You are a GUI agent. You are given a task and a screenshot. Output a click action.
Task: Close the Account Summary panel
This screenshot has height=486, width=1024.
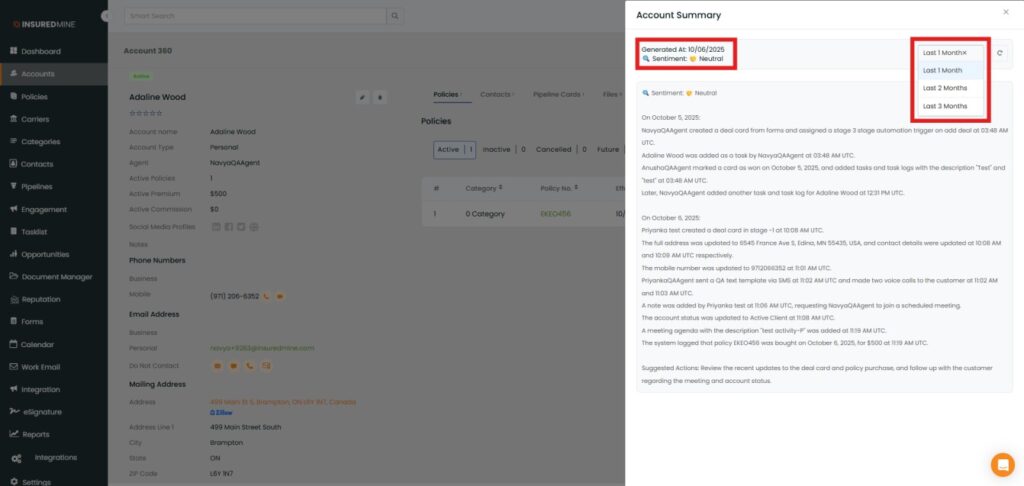coord(1006,12)
